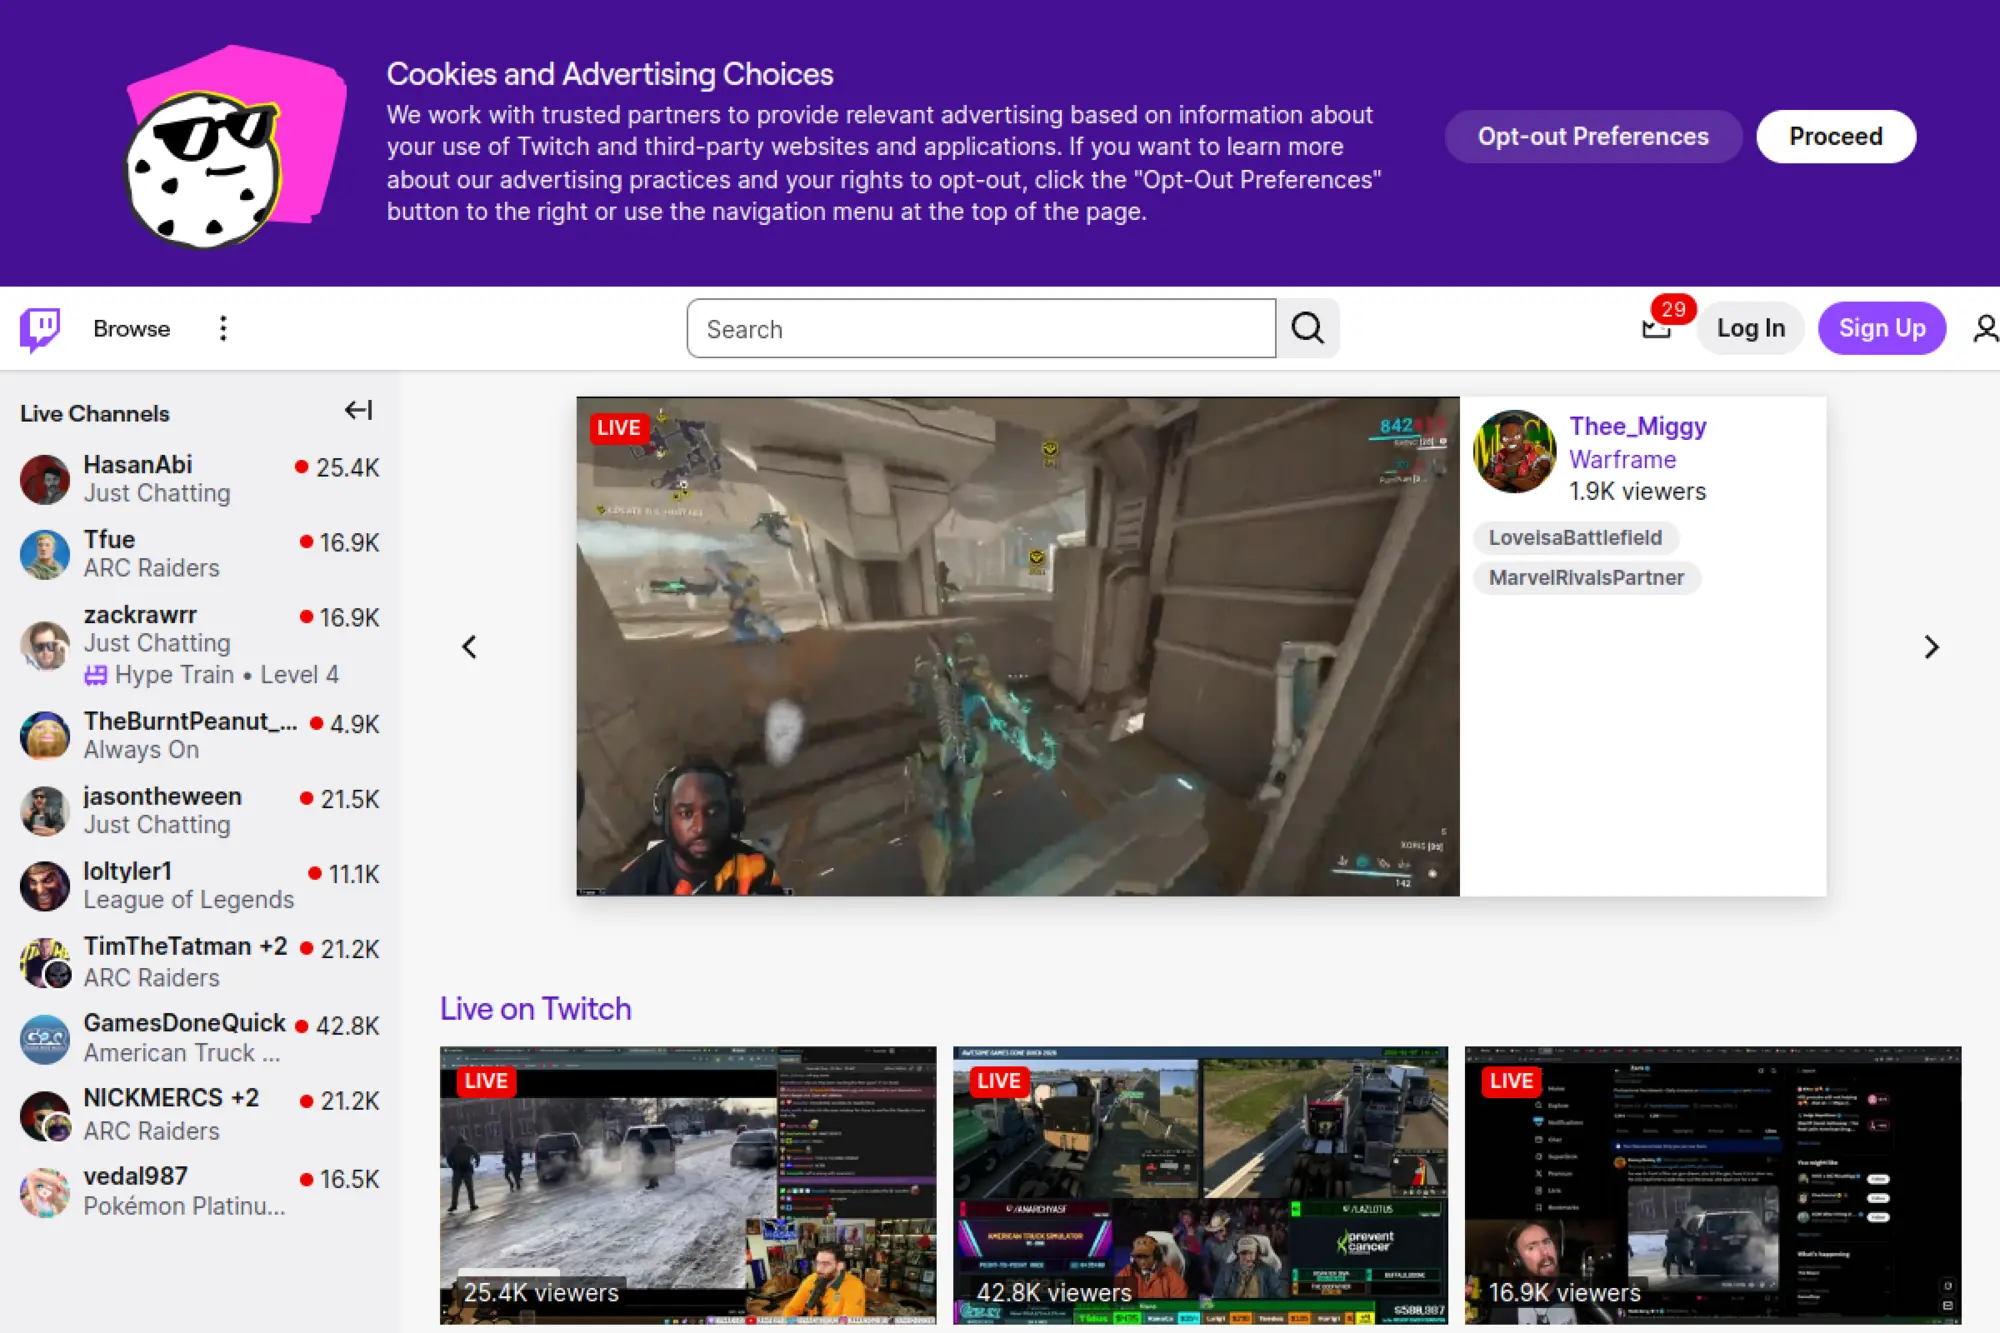Click the search magnifying glass icon
Image resolution: width=2000 pixels, height=1333 pixels.
[x=1308, y=328]
